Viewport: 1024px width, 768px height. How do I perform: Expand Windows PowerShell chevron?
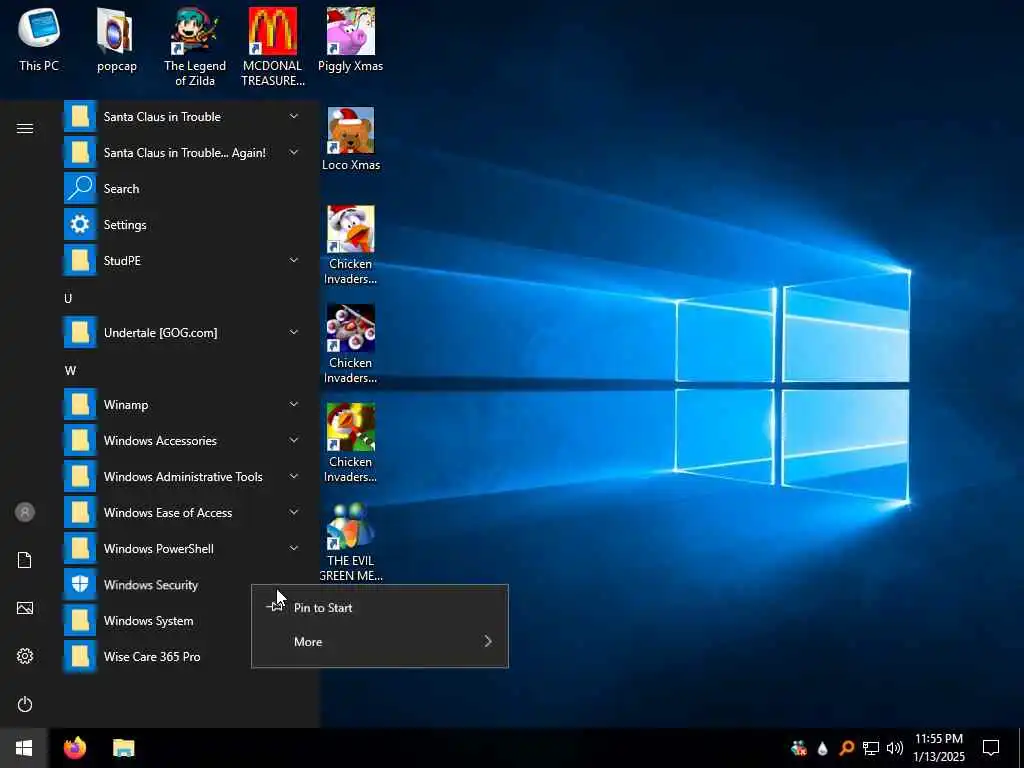click(x=294, y=548)
